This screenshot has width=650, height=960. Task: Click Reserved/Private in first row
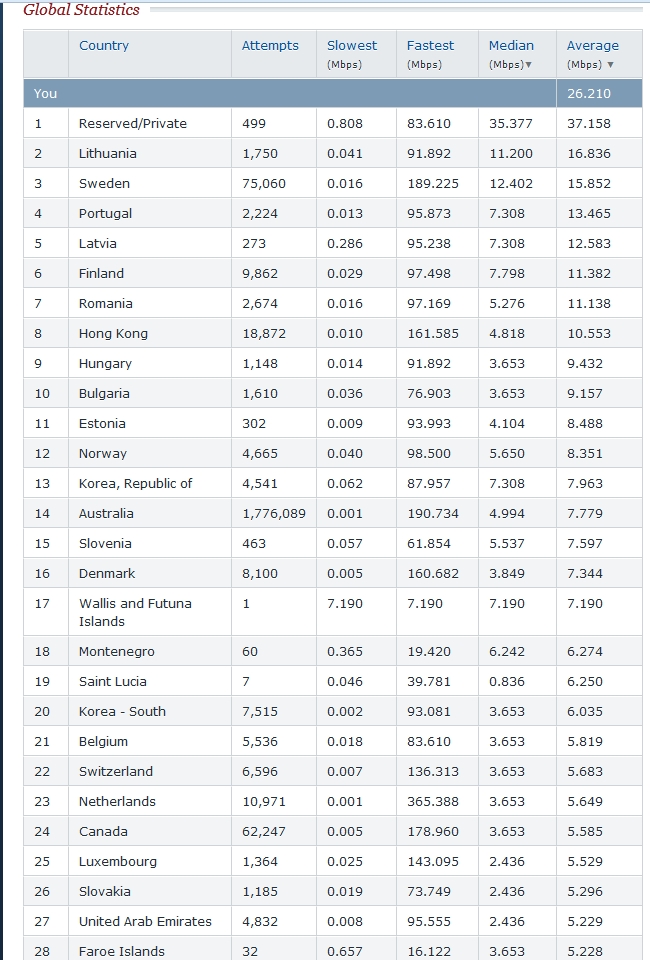pos(133,123)
